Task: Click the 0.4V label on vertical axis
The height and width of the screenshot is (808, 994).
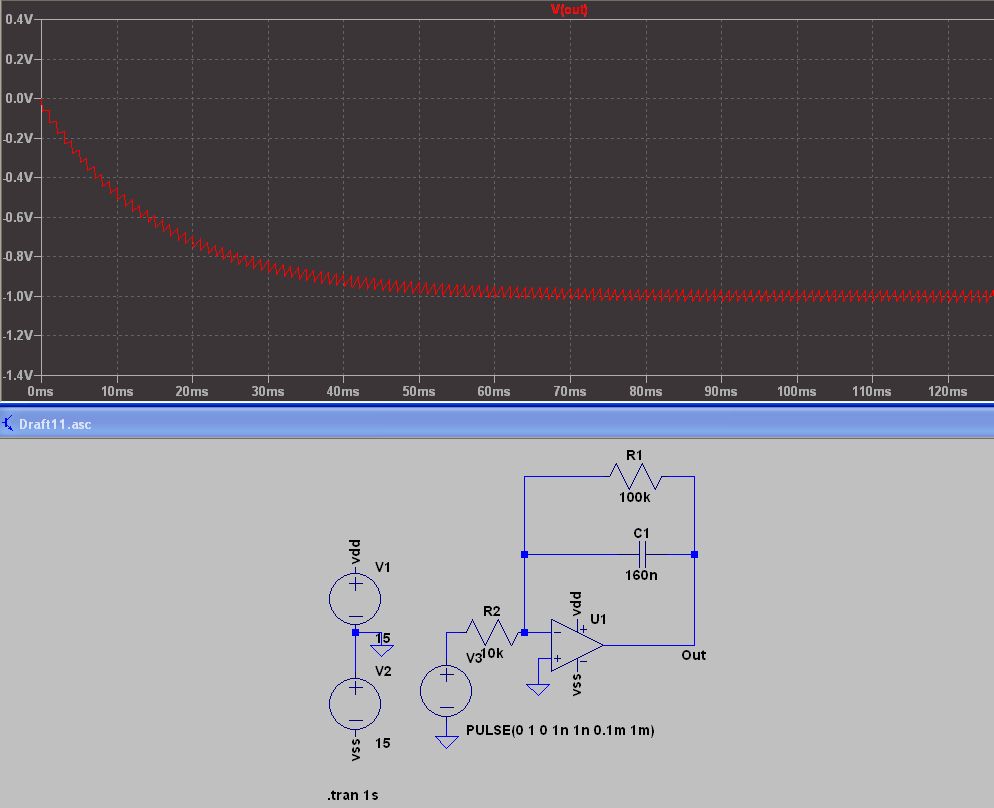Action: [19, 20]
